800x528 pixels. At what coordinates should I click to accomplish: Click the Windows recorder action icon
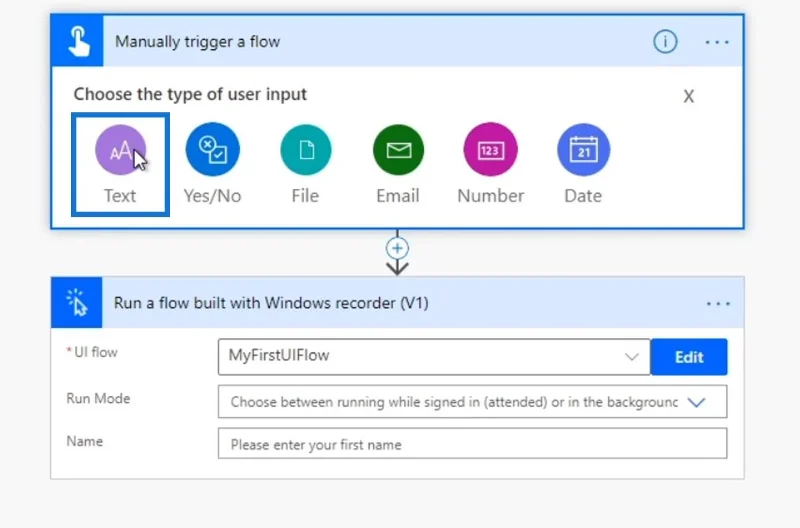point(77,303)
